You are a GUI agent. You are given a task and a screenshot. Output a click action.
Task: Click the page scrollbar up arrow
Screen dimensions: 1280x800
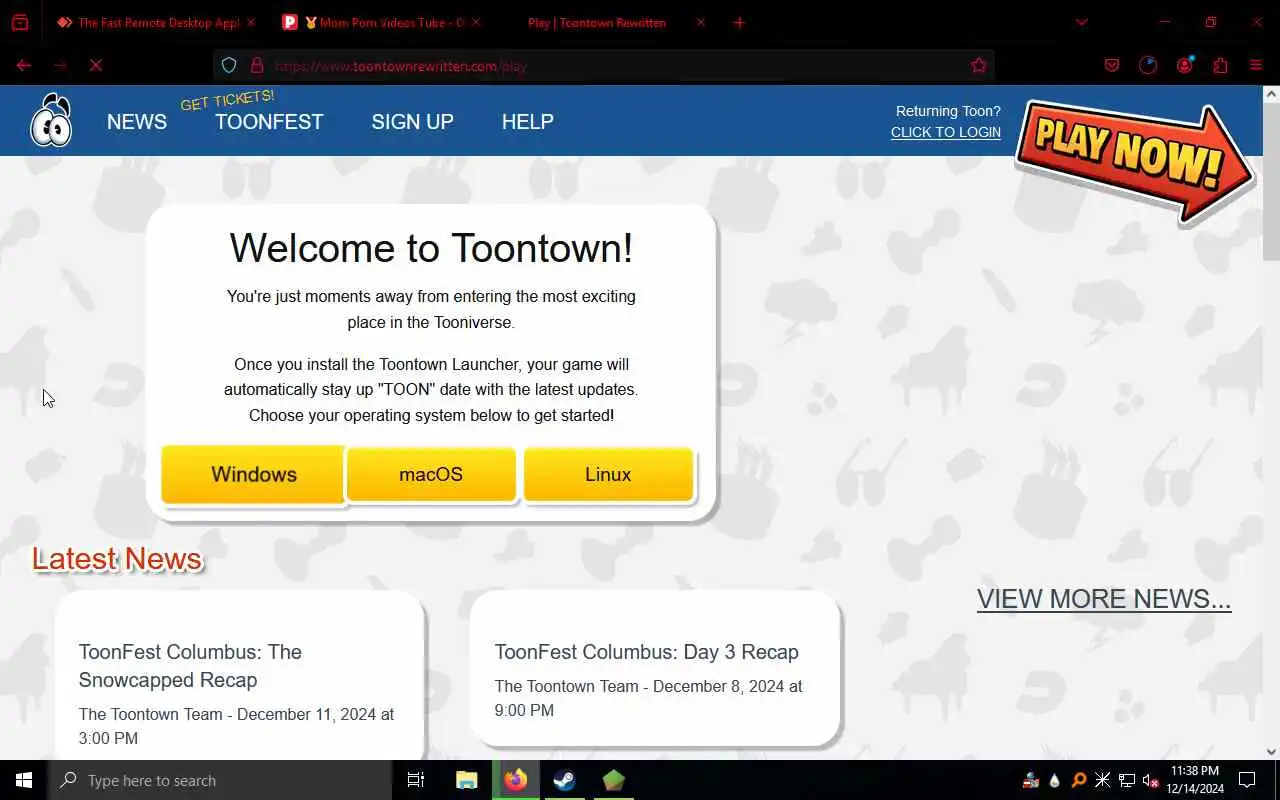[x=1271, y=94]
